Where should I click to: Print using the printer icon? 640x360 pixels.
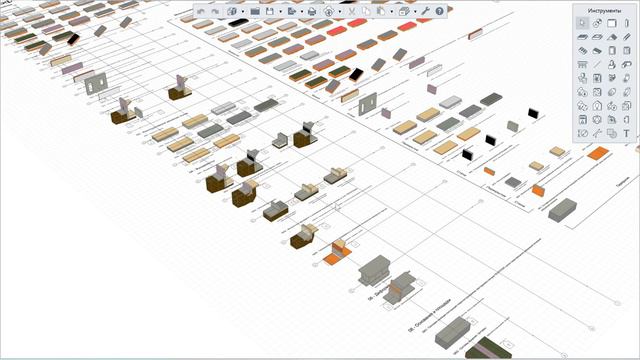tap(312, 11)
